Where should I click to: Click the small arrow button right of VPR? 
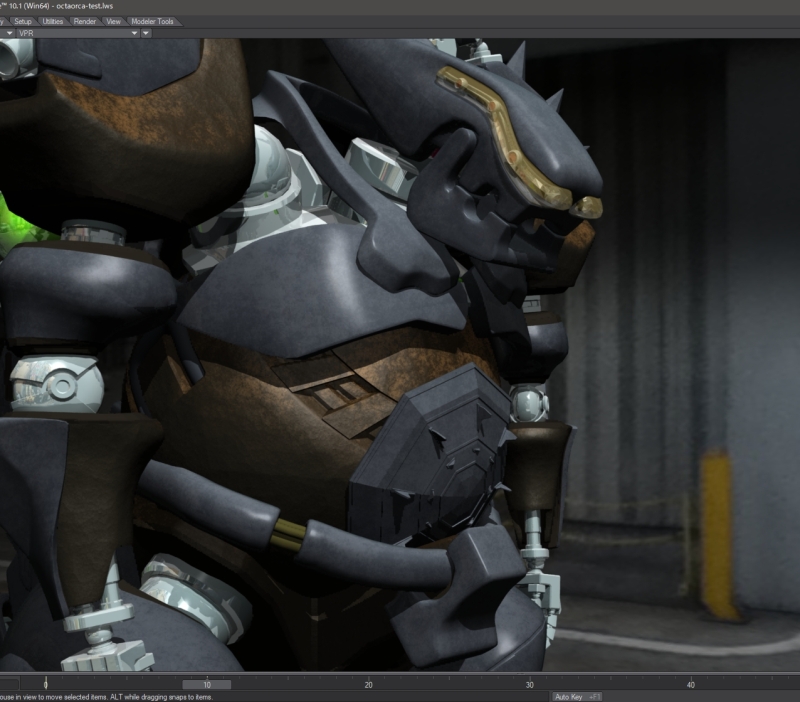(146, 33)
